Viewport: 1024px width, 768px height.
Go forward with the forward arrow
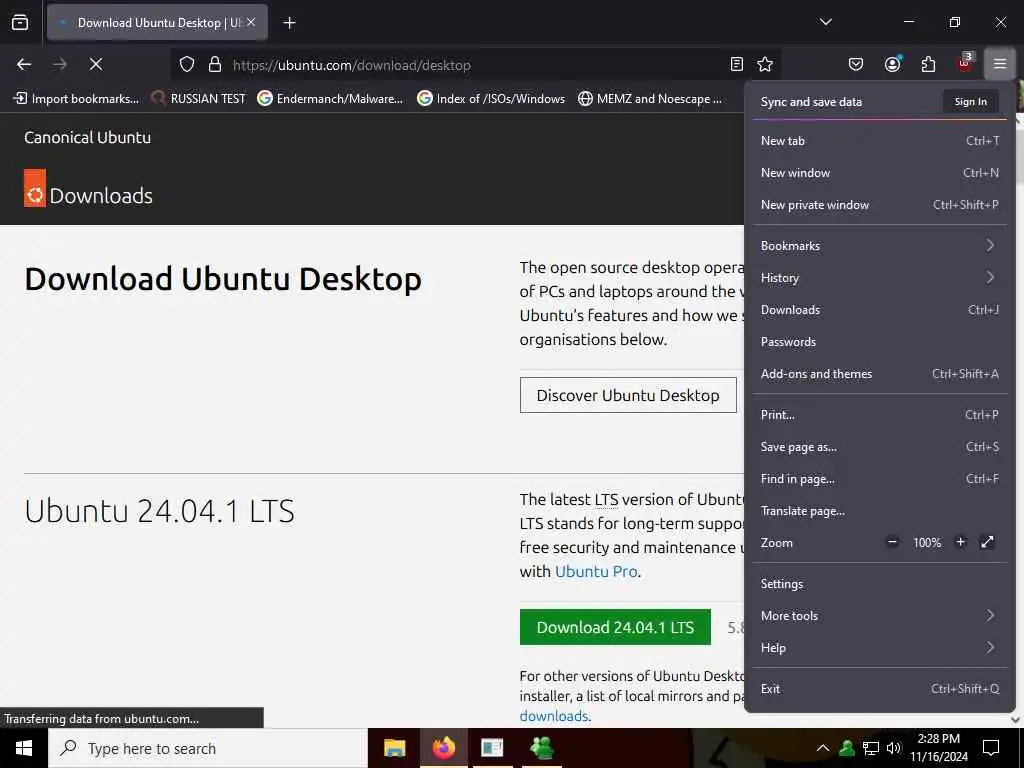pyautogui.click(x=60, y=64)
